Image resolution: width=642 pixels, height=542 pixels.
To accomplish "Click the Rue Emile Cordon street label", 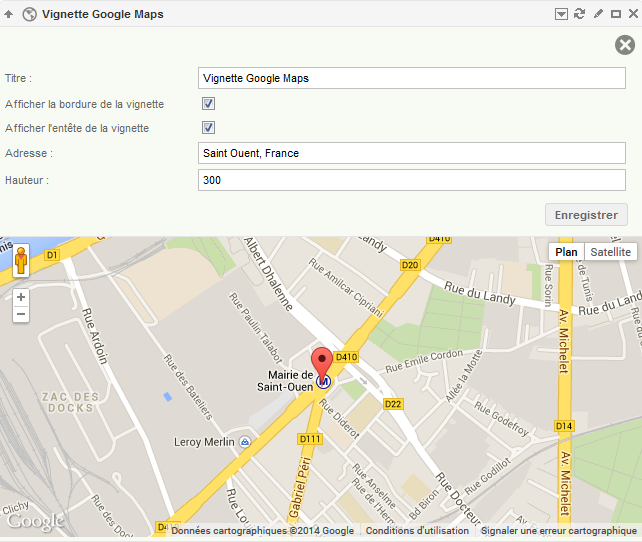I will pyautogui.click(x=424, y=361).
